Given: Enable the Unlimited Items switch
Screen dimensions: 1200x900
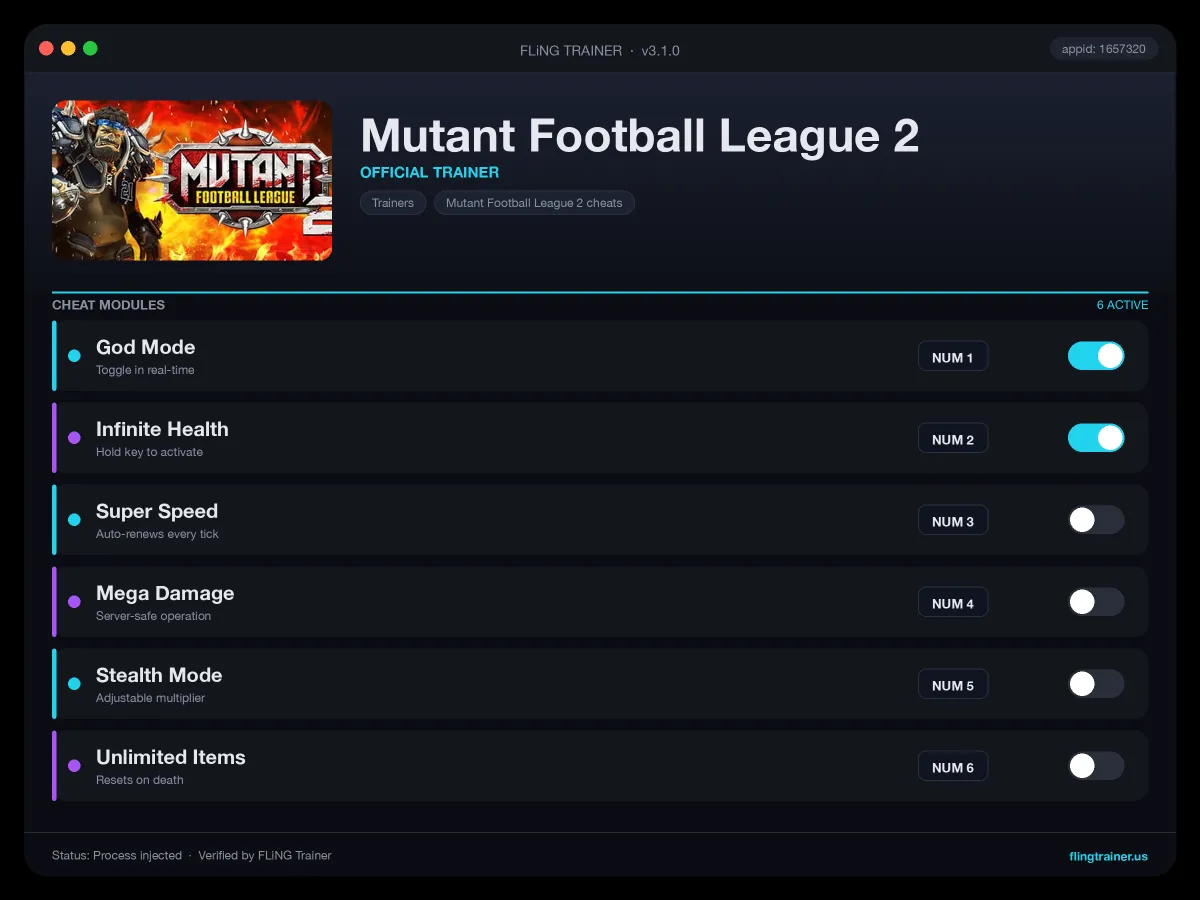Looking at the screenshot, I should (x=1096, y=766).
